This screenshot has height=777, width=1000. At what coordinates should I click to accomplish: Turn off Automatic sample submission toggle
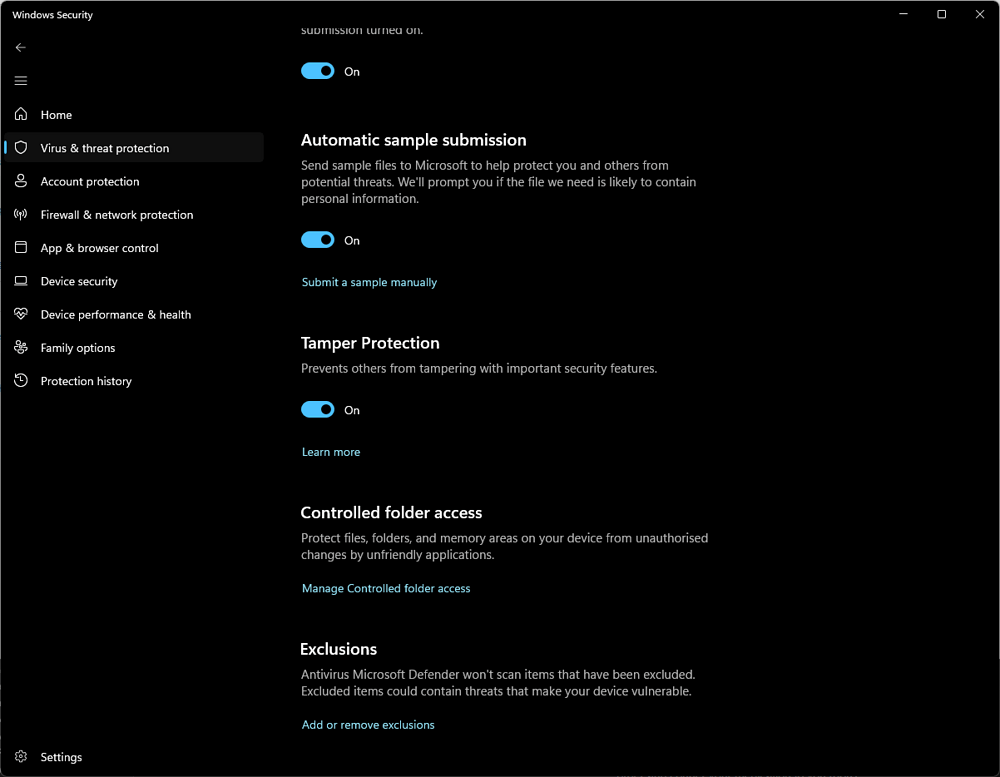pos(318,240)
